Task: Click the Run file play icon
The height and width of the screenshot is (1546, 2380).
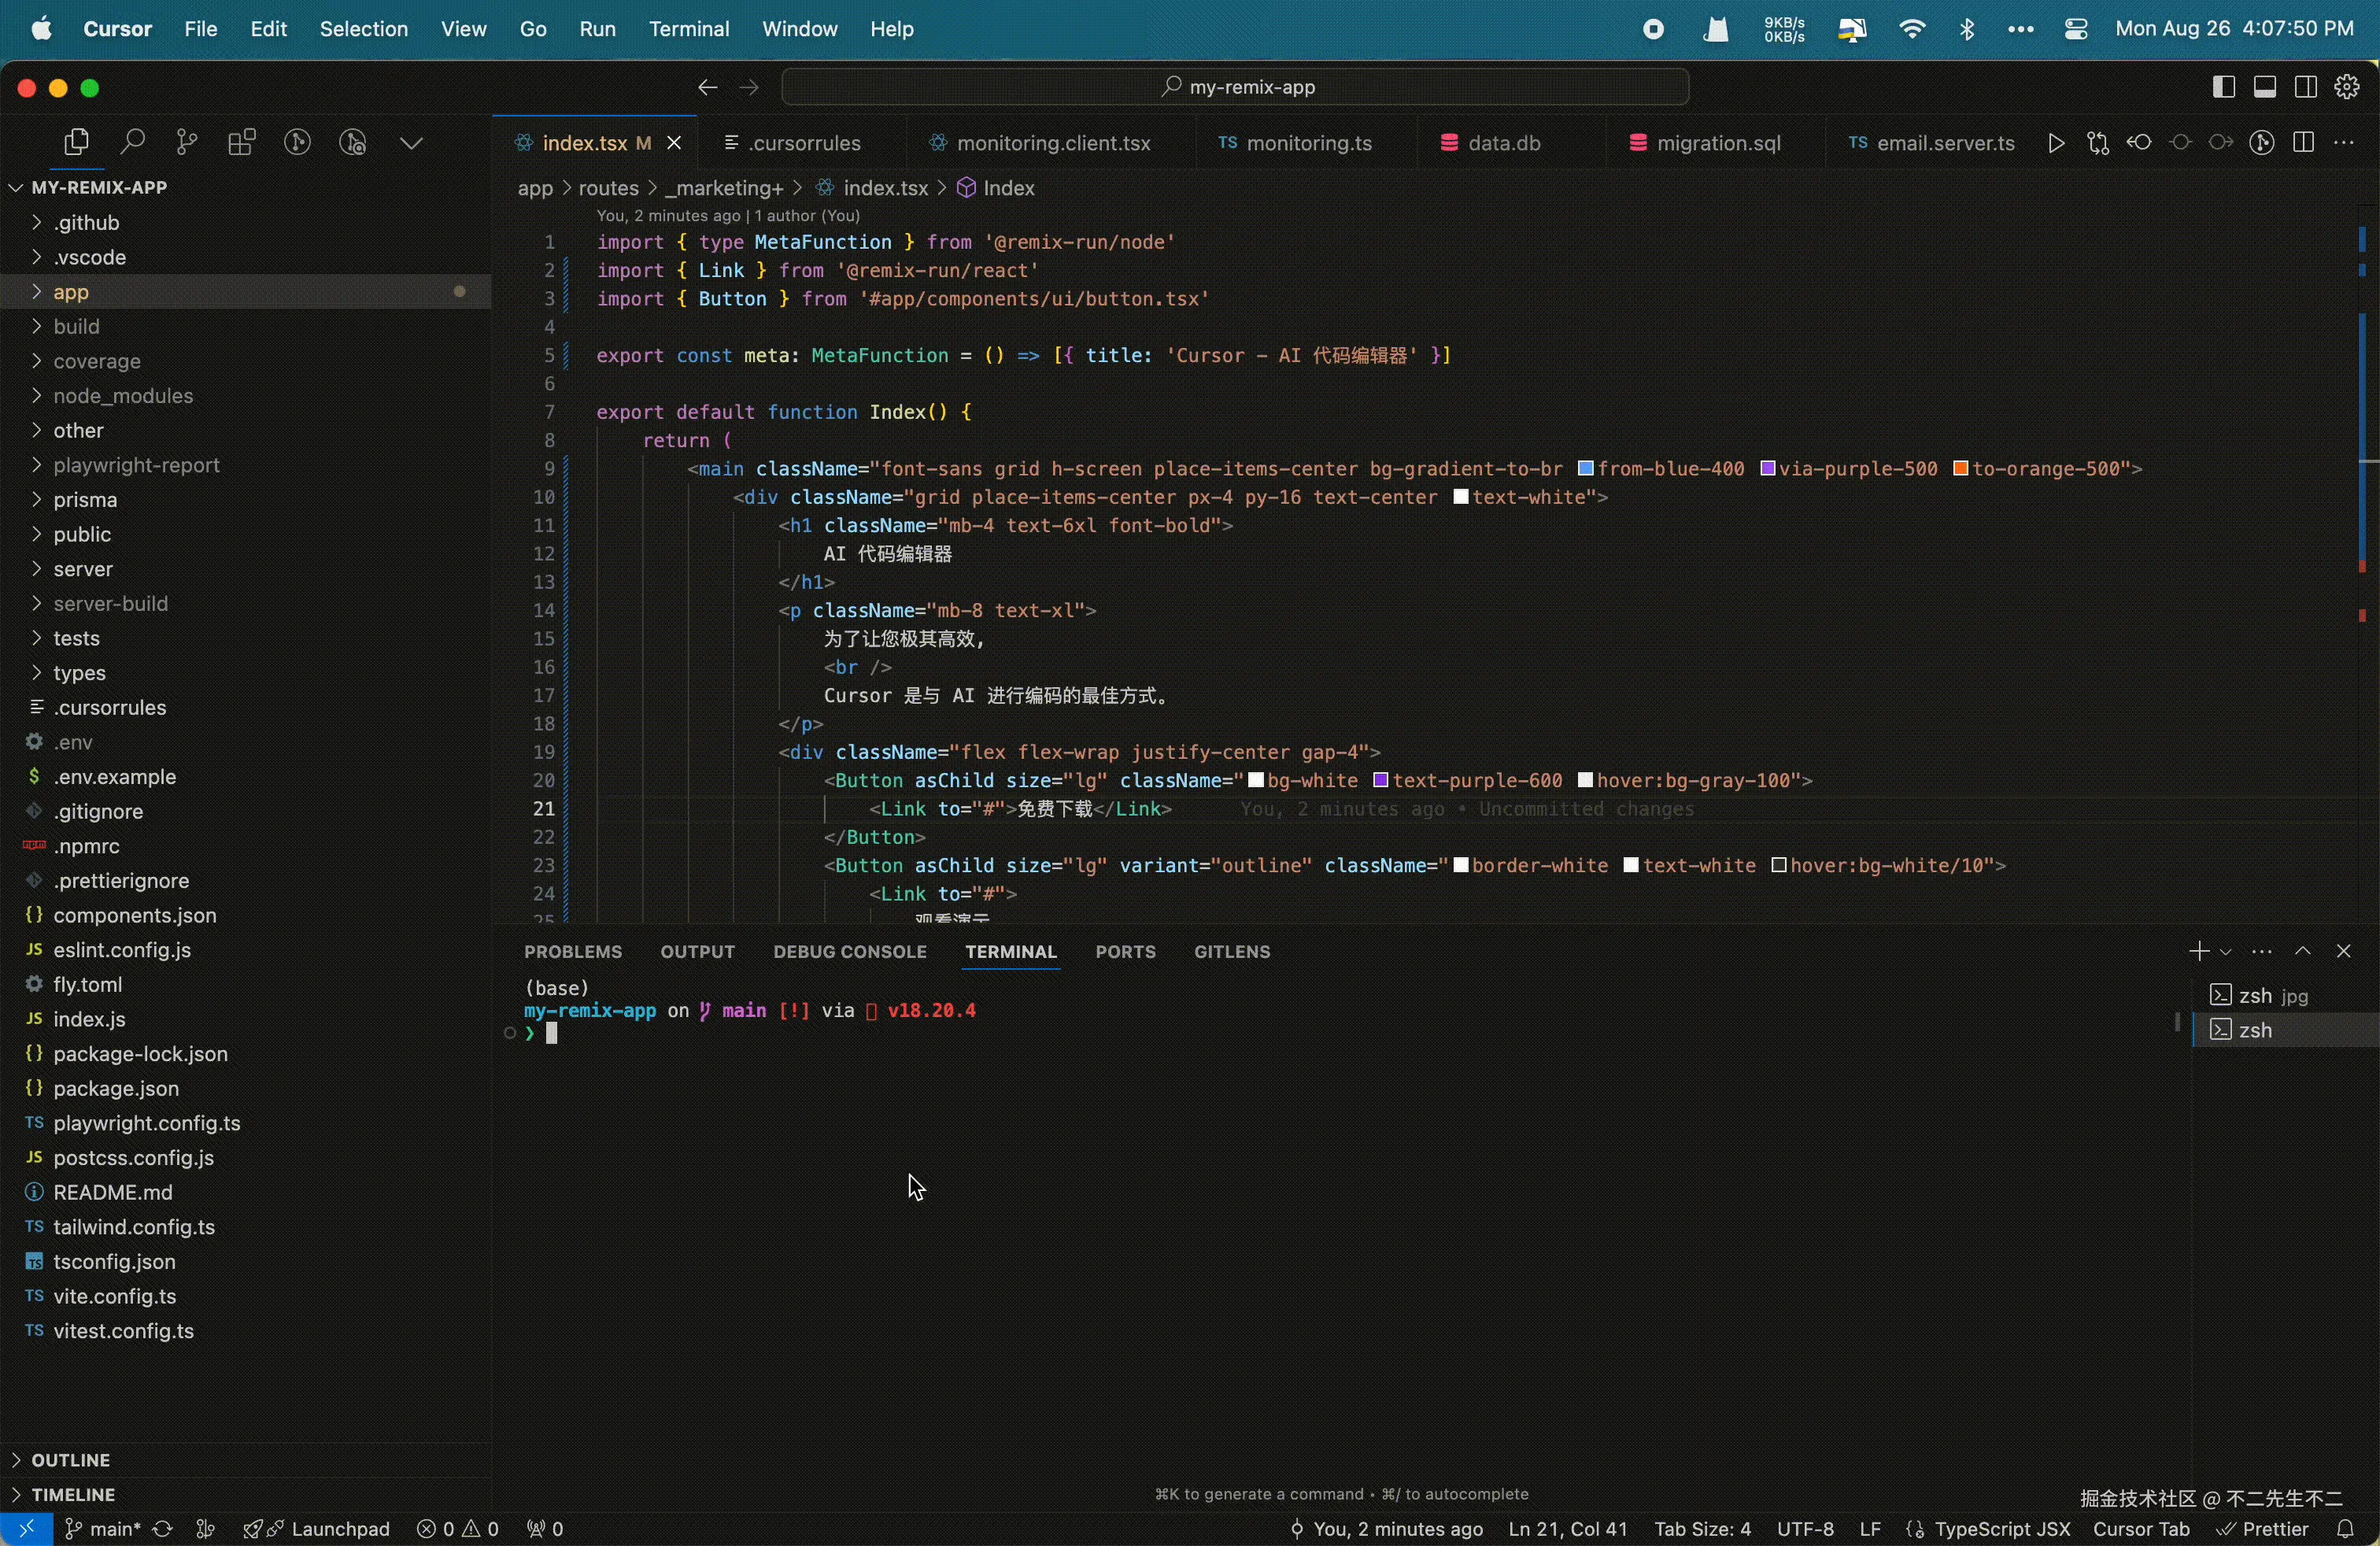Action: coord(2055,143)
